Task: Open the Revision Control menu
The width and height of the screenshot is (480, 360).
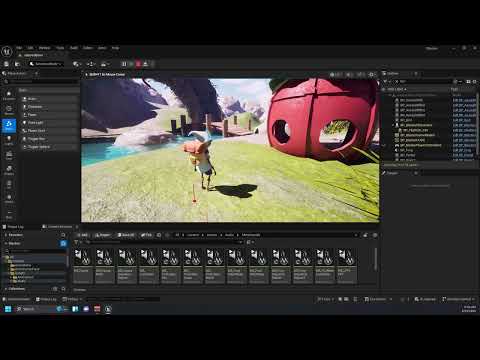Action: pyautogui.click(x=459, y=299)
